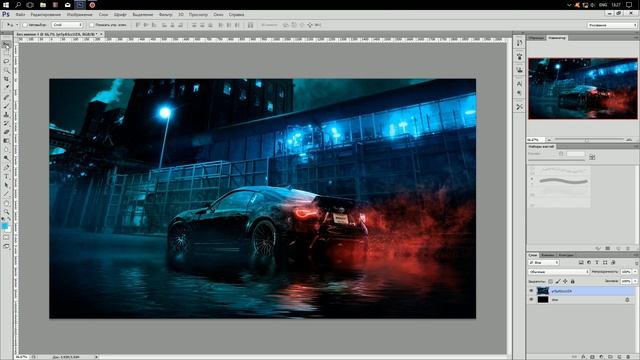Select the Quick Selection tool

click(x=6, y=70)
